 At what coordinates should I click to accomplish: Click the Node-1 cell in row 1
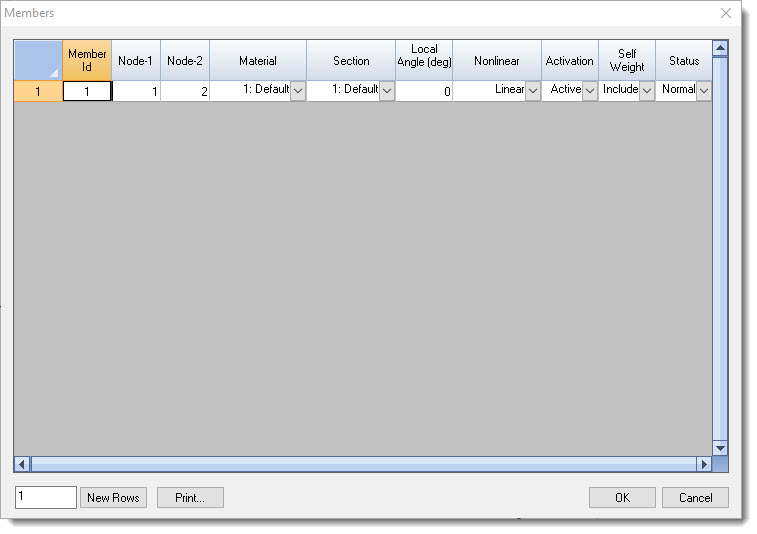(136, 91)
